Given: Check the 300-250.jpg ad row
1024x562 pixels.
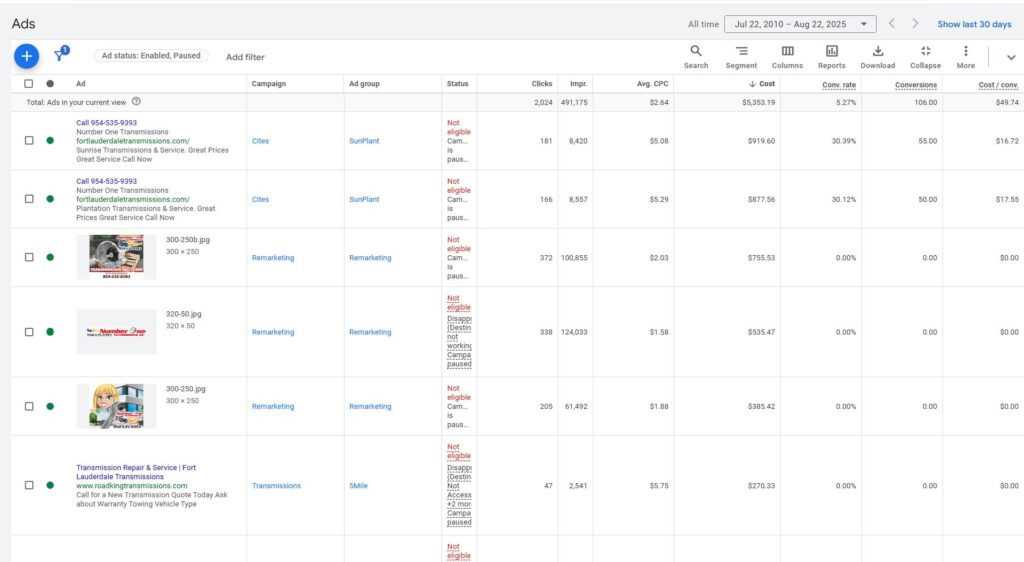Looking at the screenshot, I should (x=29, y=406).
